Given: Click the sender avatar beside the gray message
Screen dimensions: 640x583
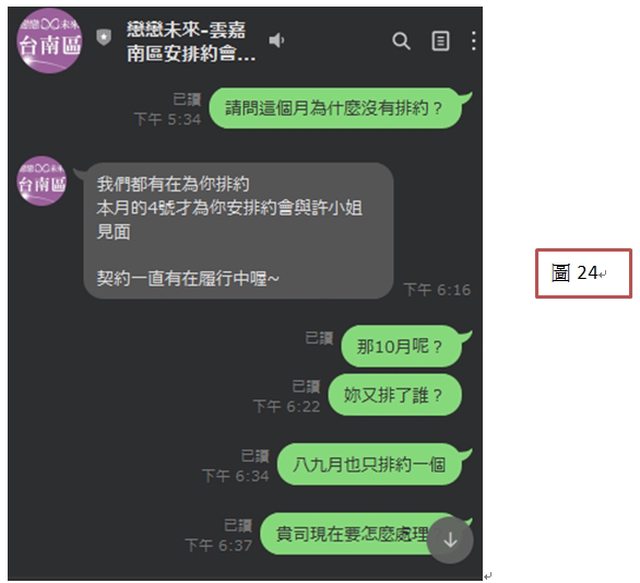Looking at the screenshot, I should coord(42,181).
